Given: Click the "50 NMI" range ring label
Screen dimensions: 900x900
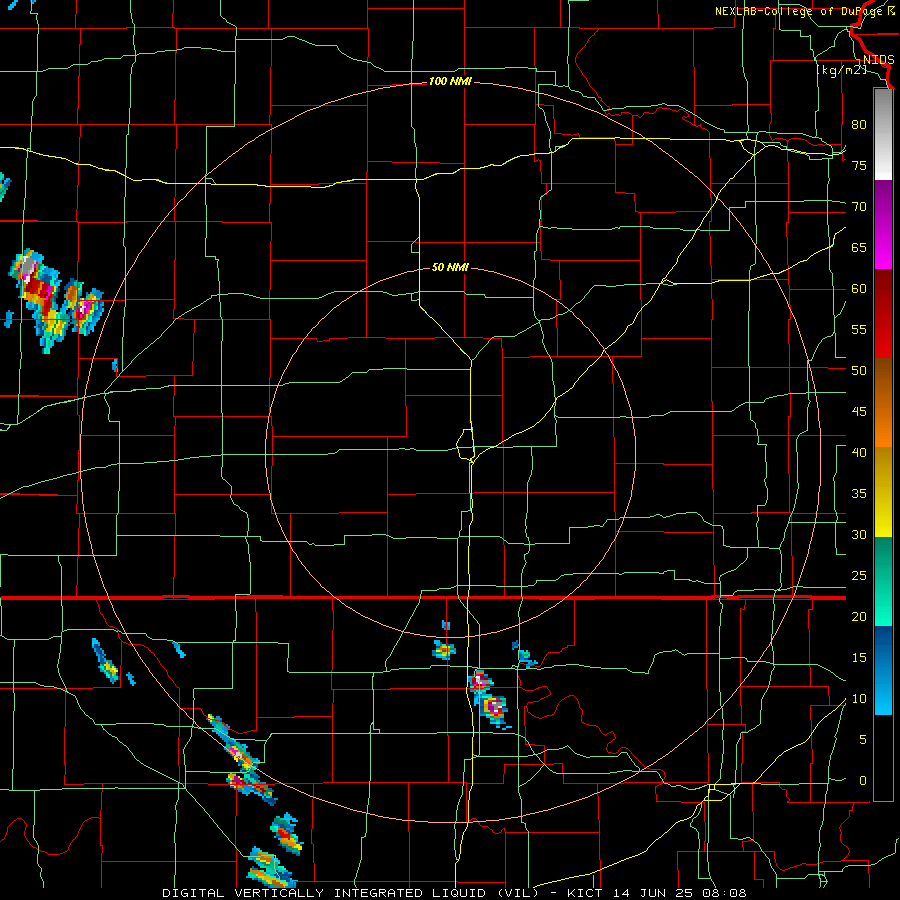Looking at the screenshot, I should pos(450,267).
